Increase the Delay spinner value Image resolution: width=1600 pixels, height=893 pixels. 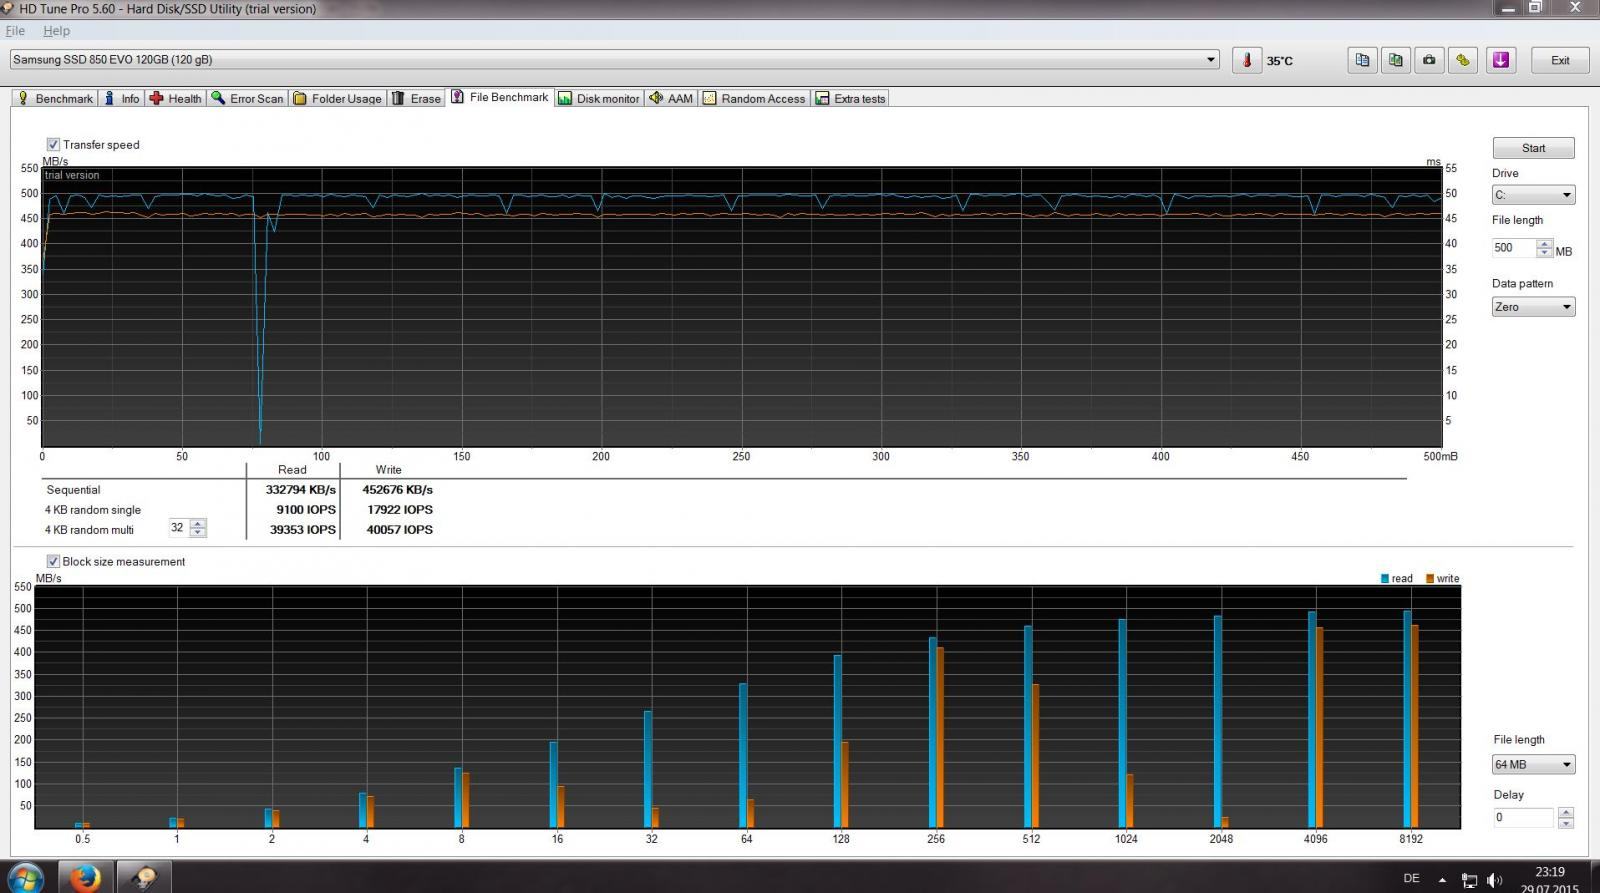pos(1566,812)
